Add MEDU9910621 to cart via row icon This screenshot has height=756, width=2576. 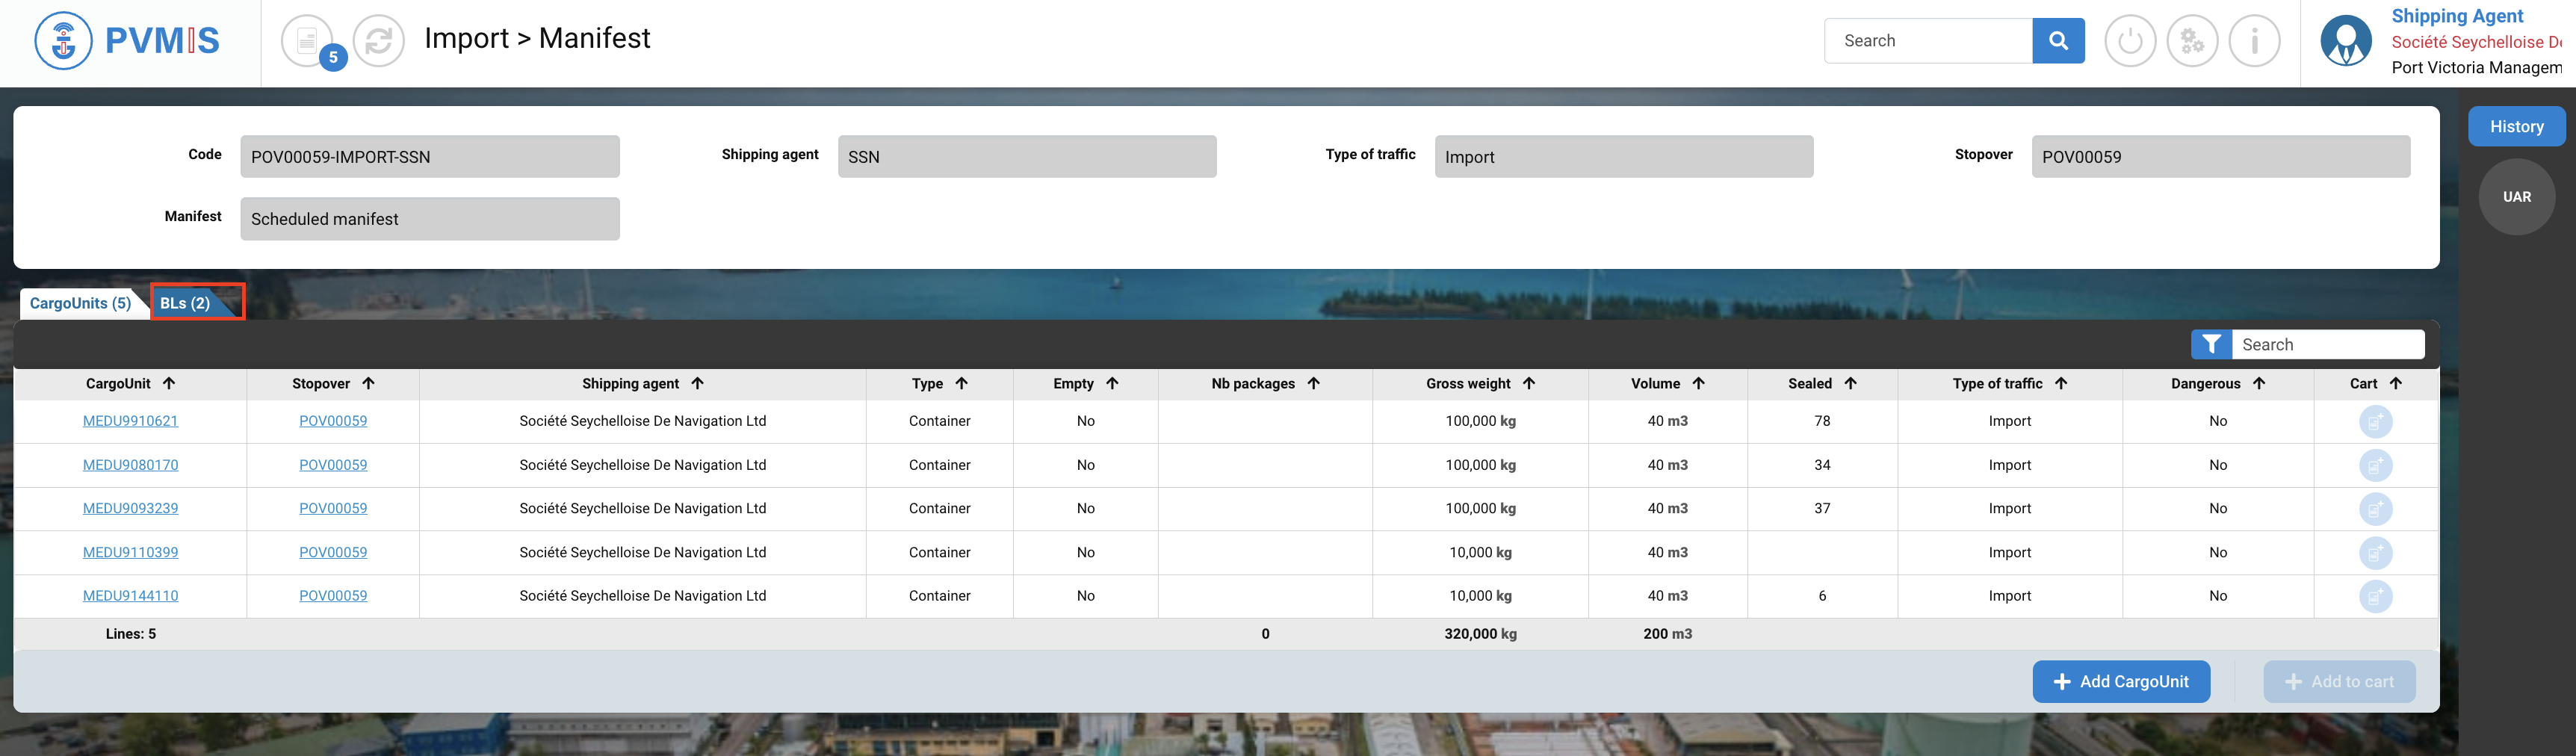(x=2375, y=422)
